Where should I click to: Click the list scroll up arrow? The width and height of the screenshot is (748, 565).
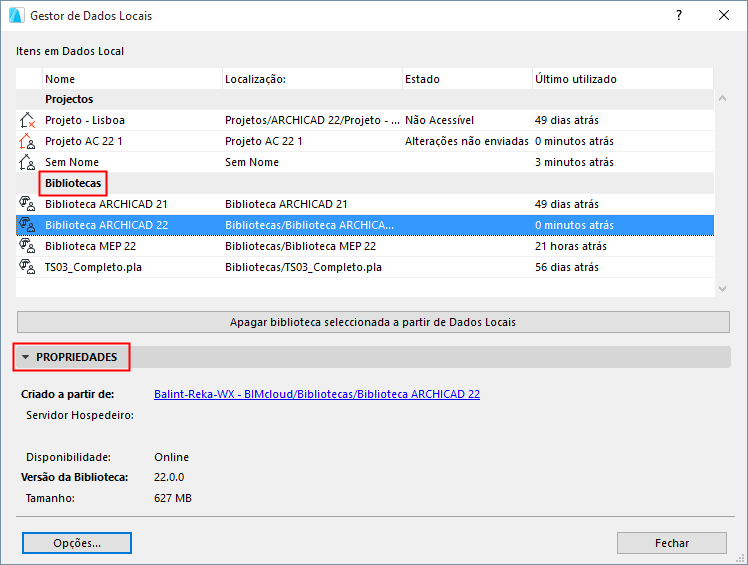(722, 98)
